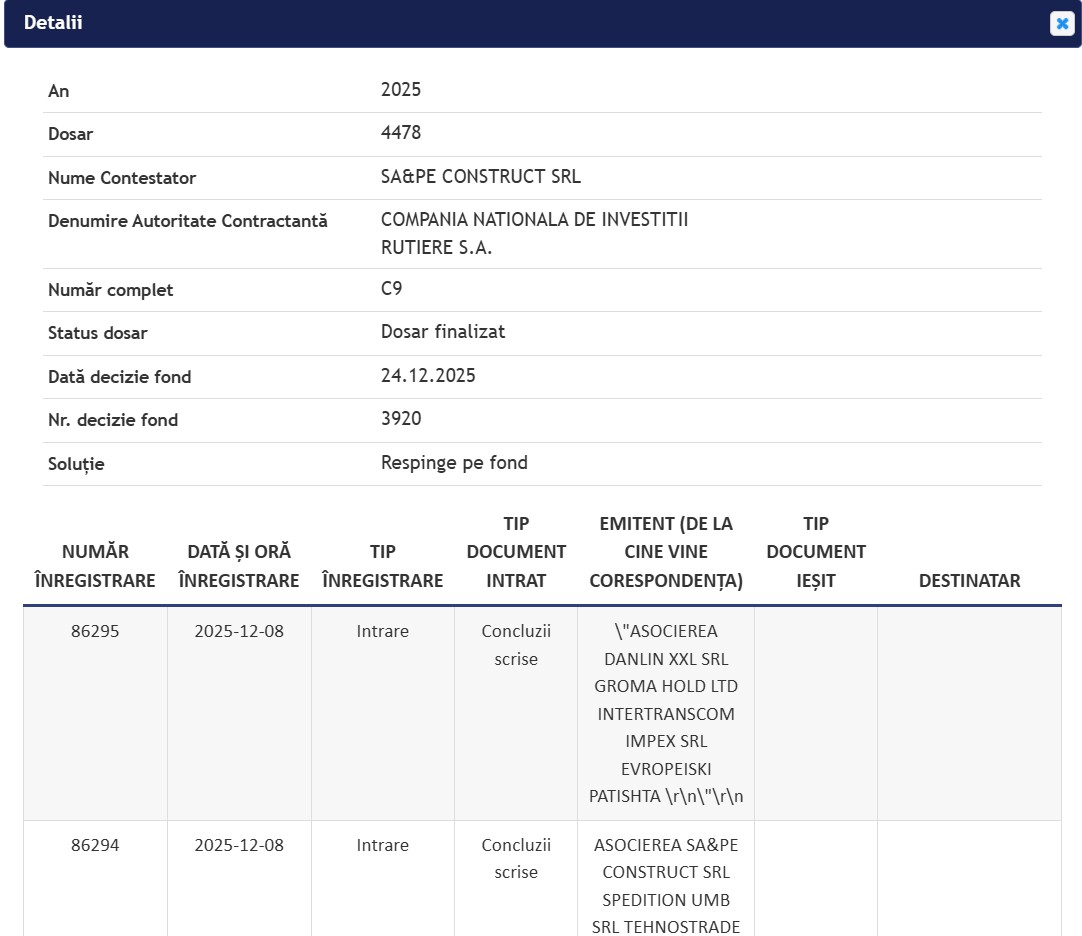Select registration number 86295 cell
The height and width of the screenshot is (936, 1082).
[x=95, y=632]
